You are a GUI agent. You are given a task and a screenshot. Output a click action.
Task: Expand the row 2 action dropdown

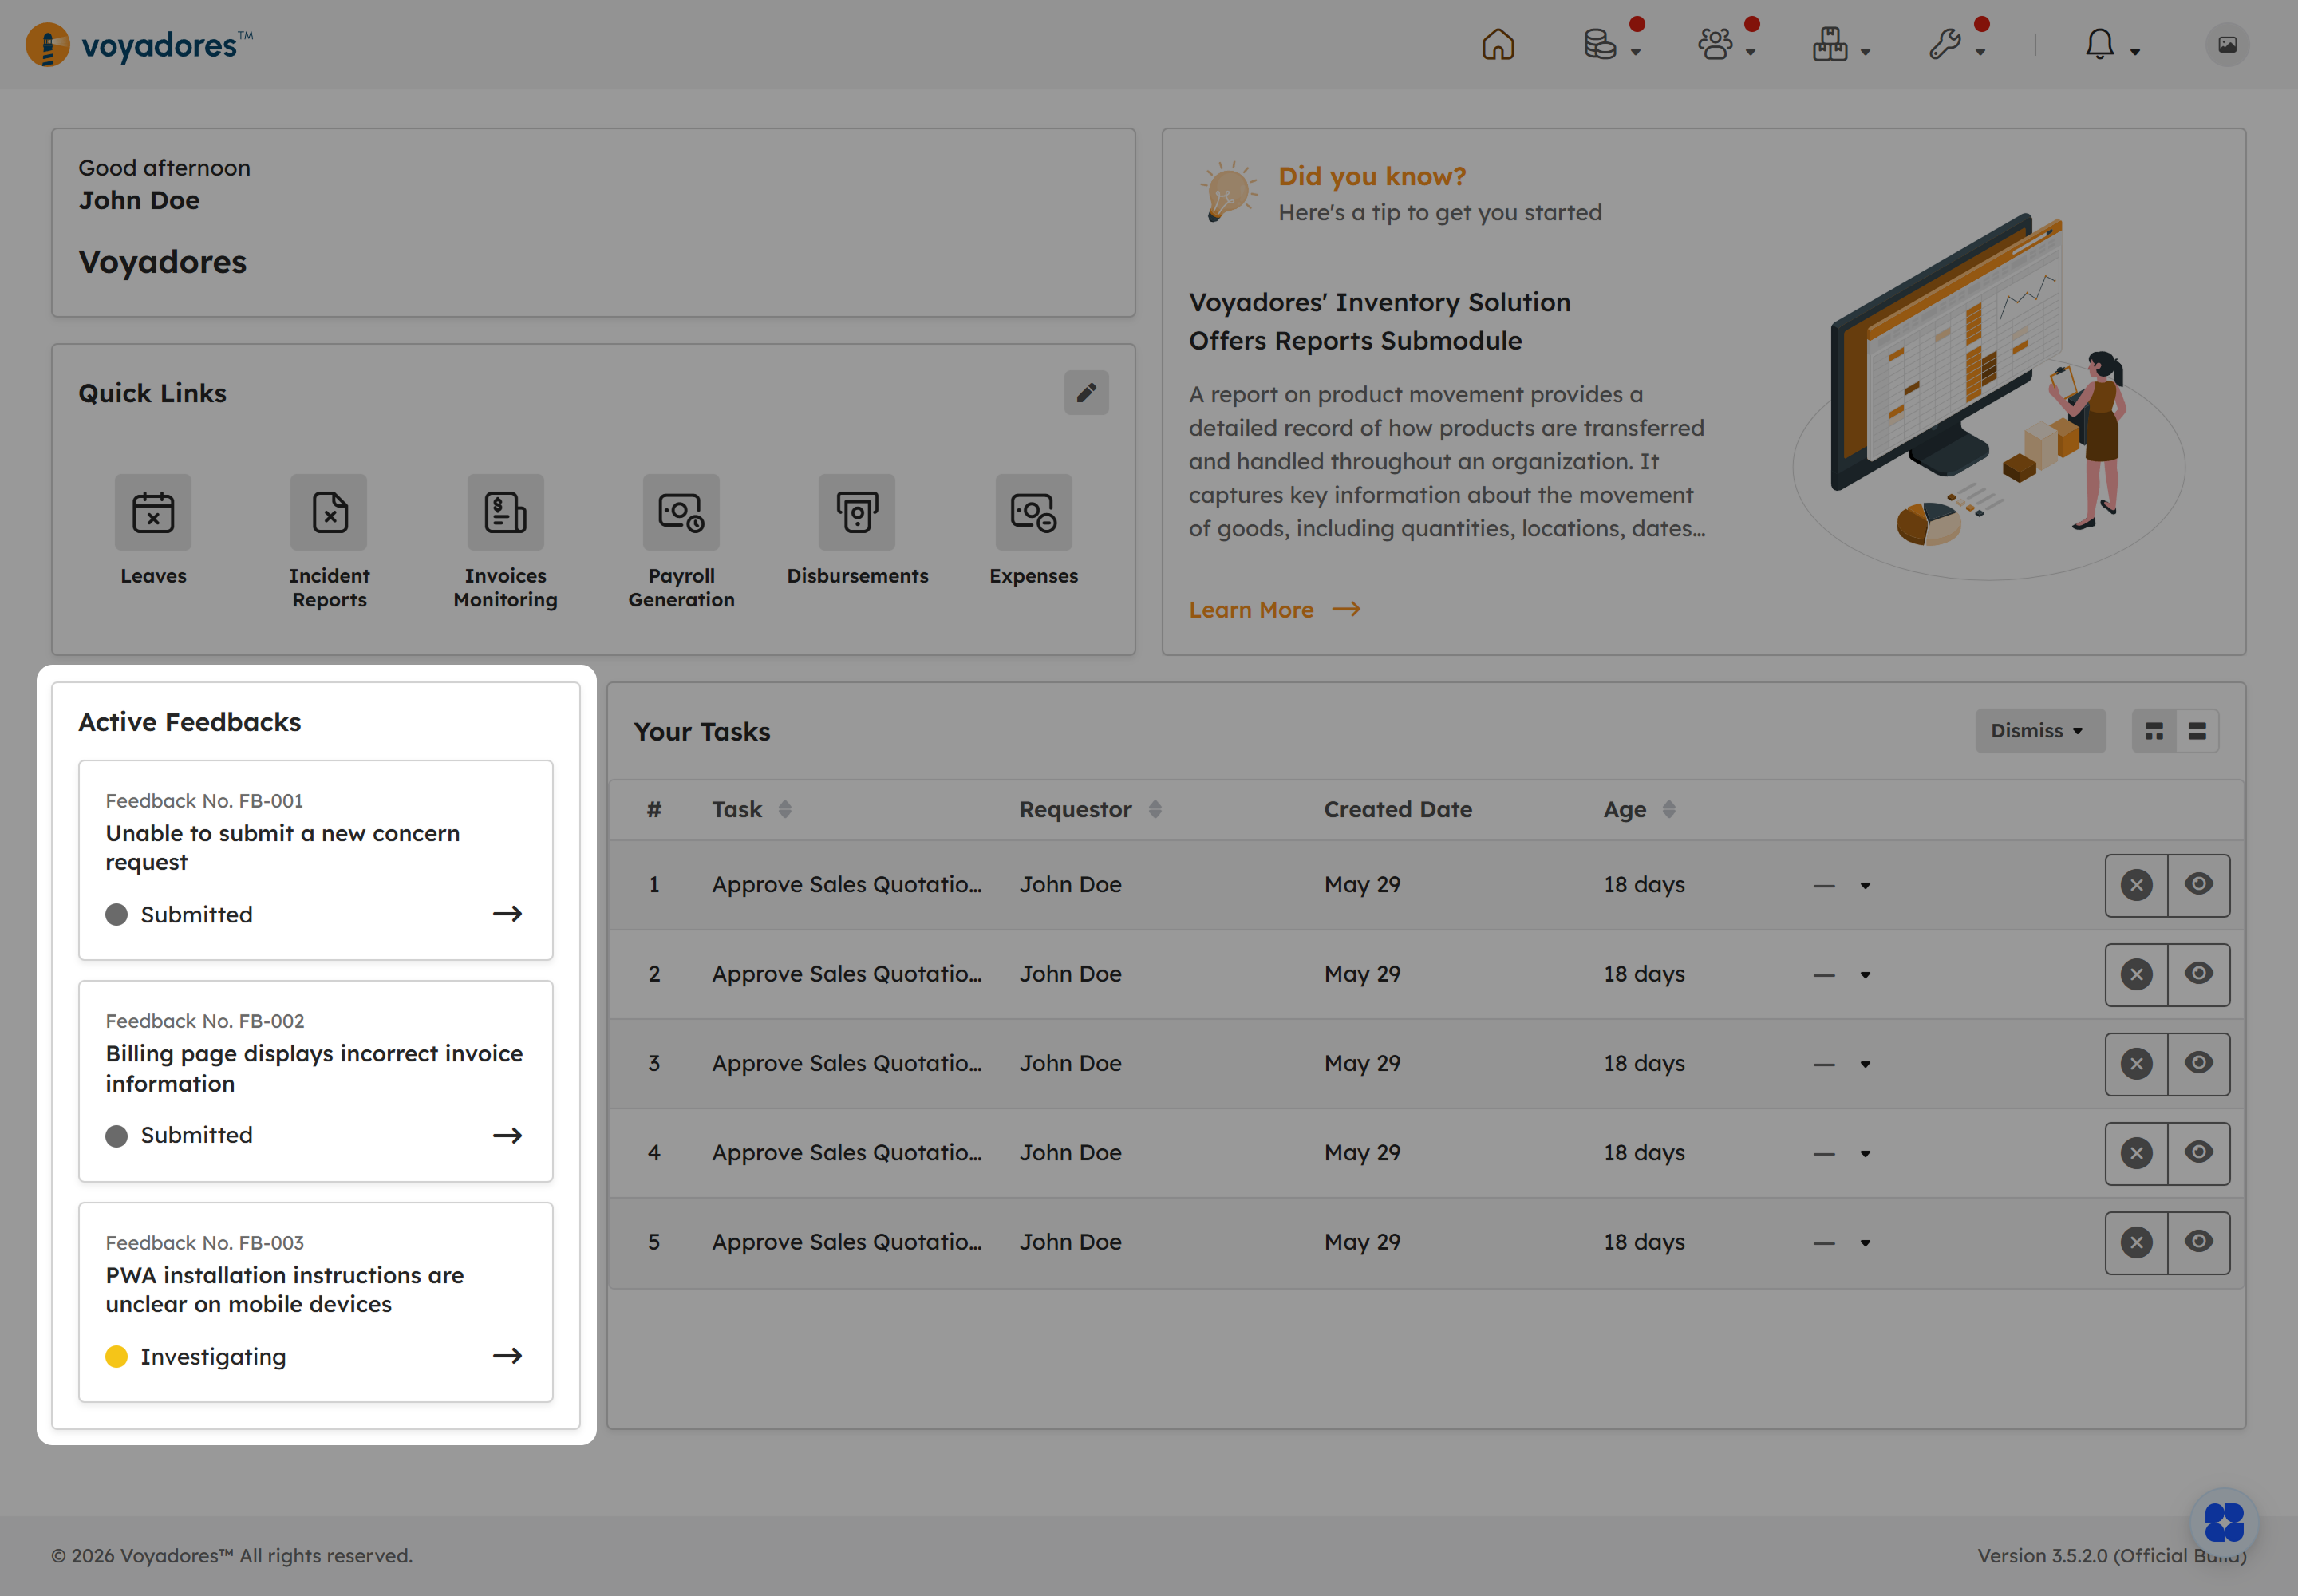pyautogui.click(x=1865, y=975)
